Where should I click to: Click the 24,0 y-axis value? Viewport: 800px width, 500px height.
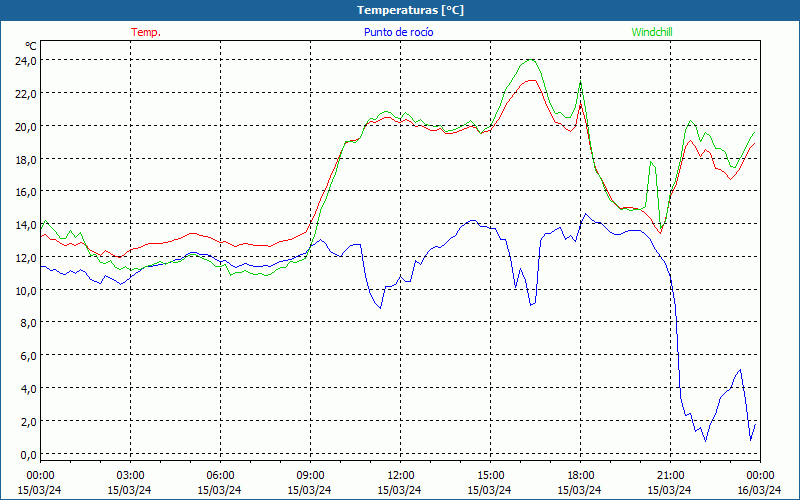pyautogui.click(x=26, y=61)
